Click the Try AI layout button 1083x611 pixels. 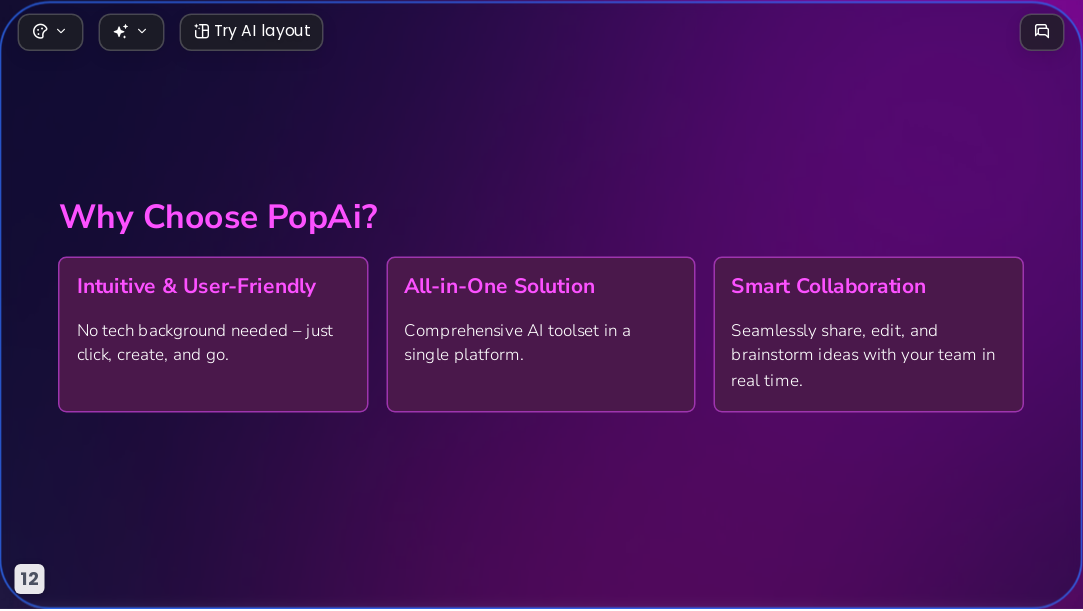click(251, 32)
